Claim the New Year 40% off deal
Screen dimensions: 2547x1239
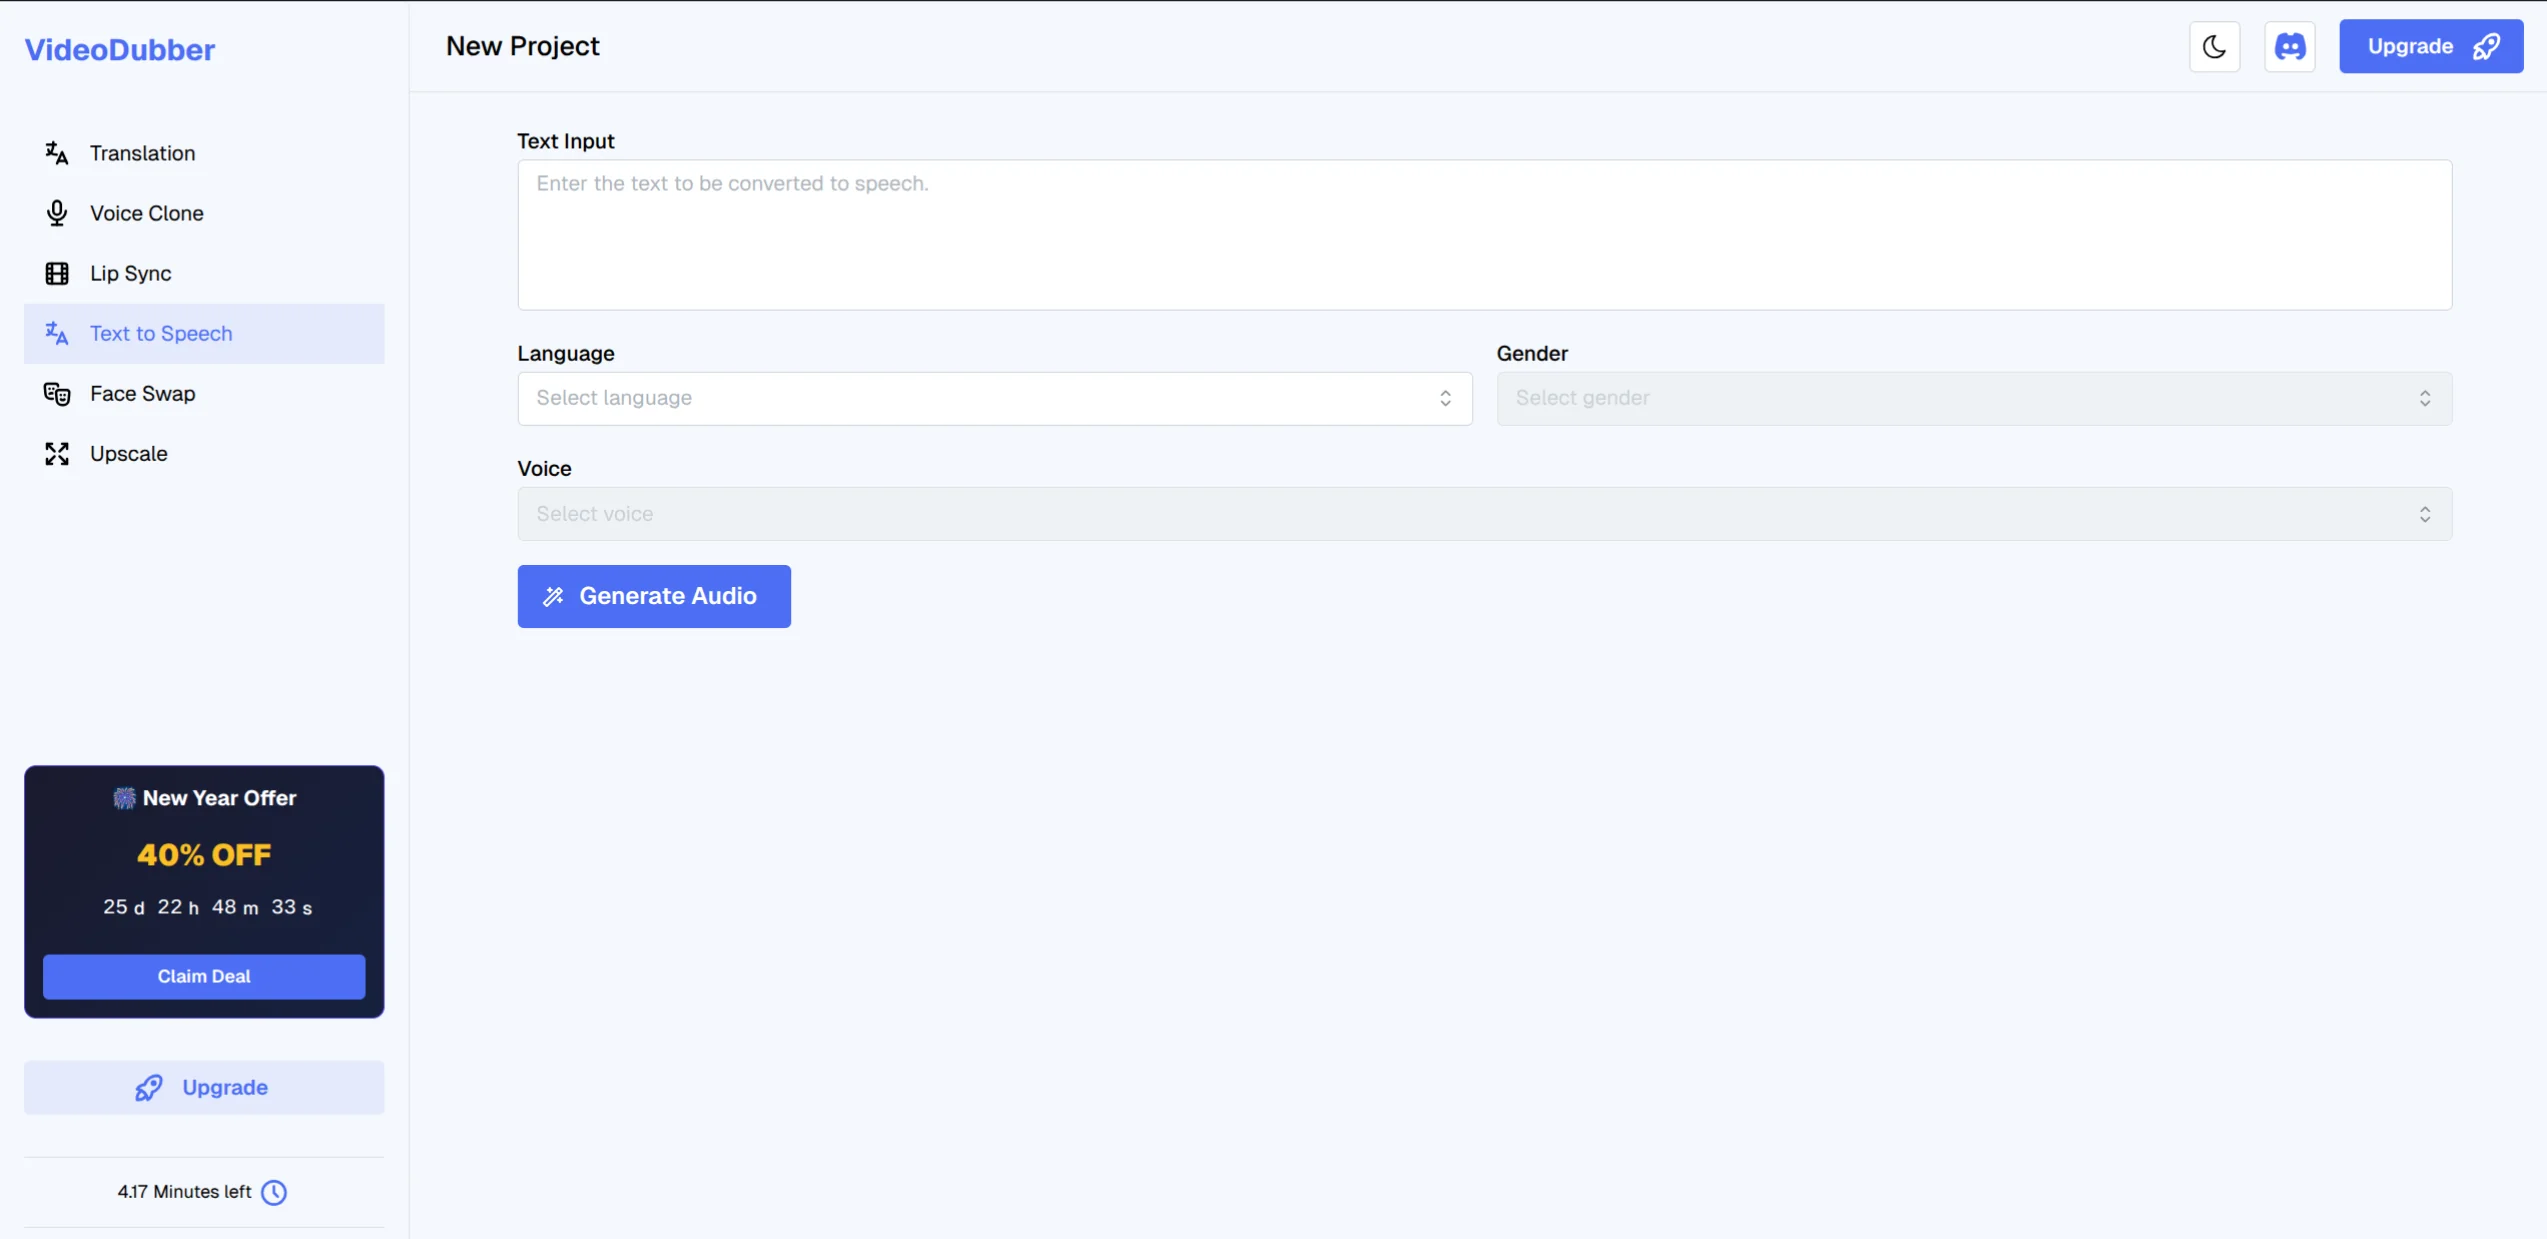(203, 976)
